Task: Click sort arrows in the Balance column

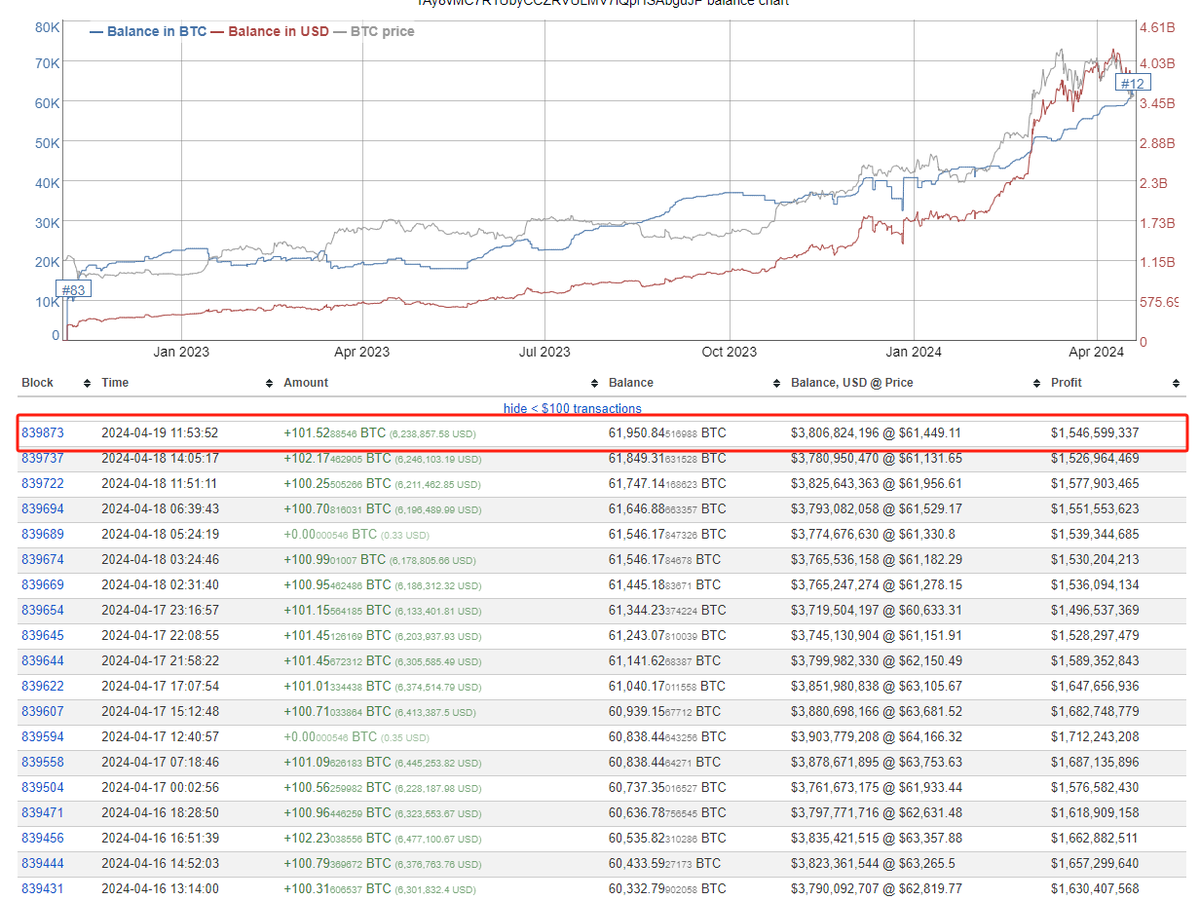Action: [x=776, y=383]
